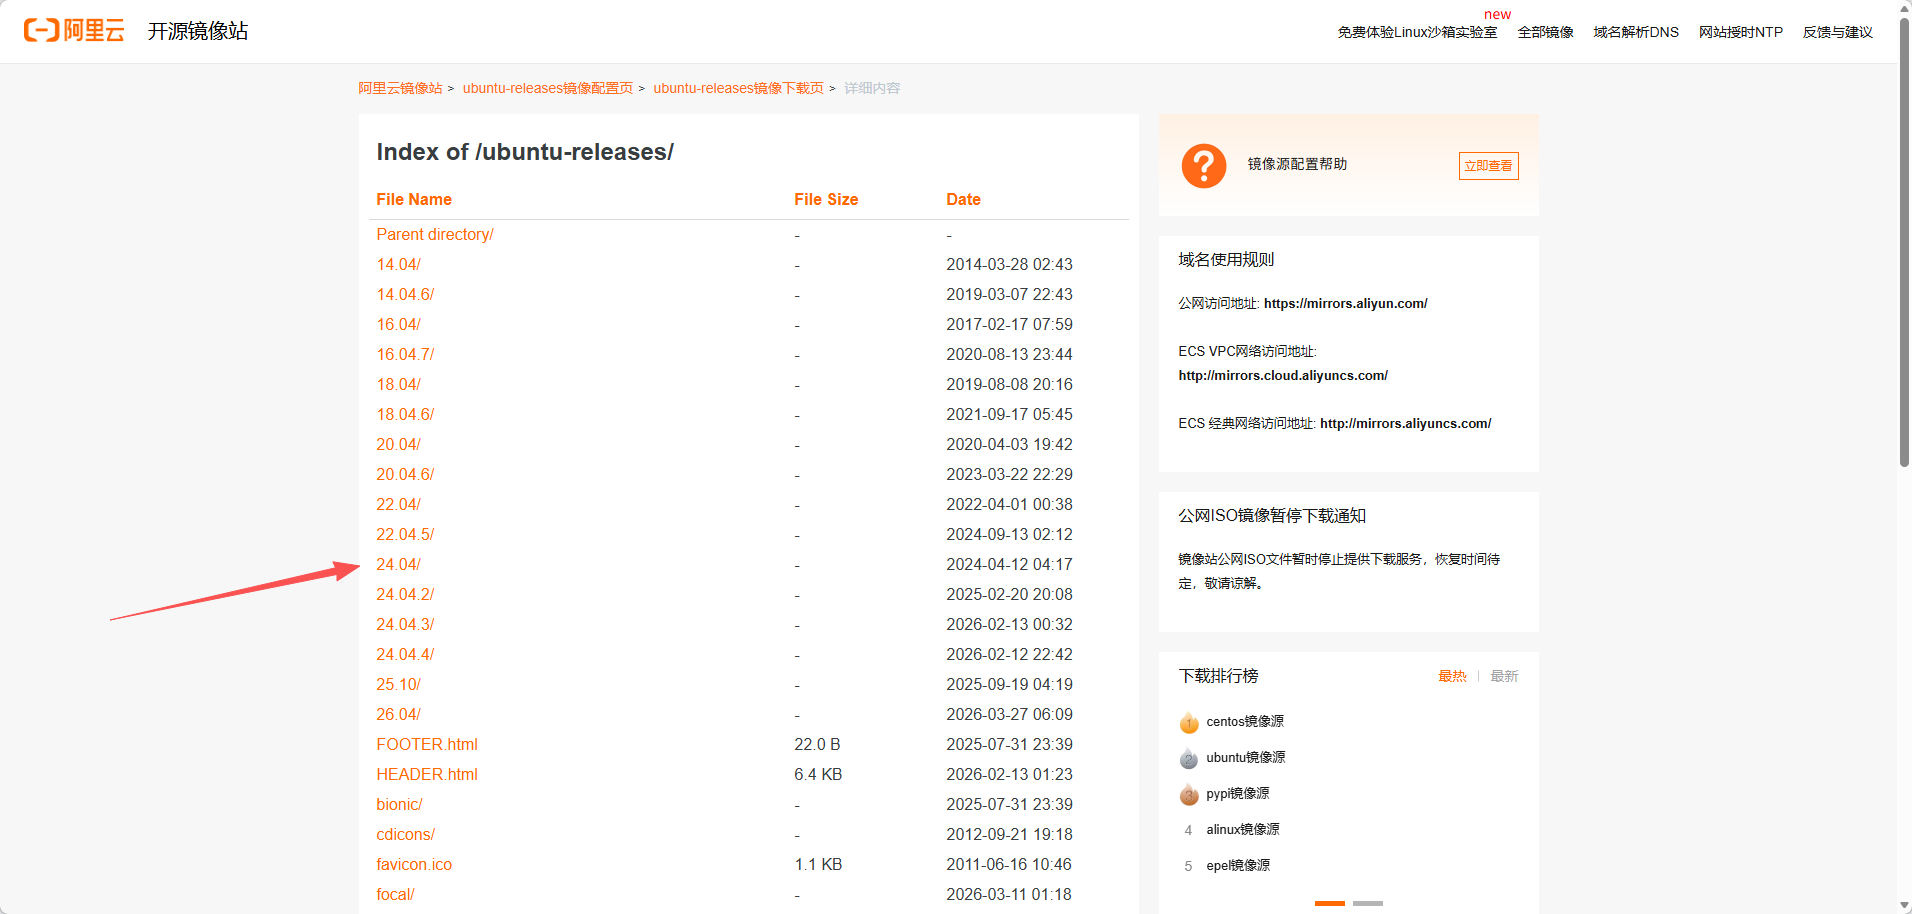
Task: Go to ubuntu-releases镜像配置页 breadcrumb
Action: (x=548, y=88)
